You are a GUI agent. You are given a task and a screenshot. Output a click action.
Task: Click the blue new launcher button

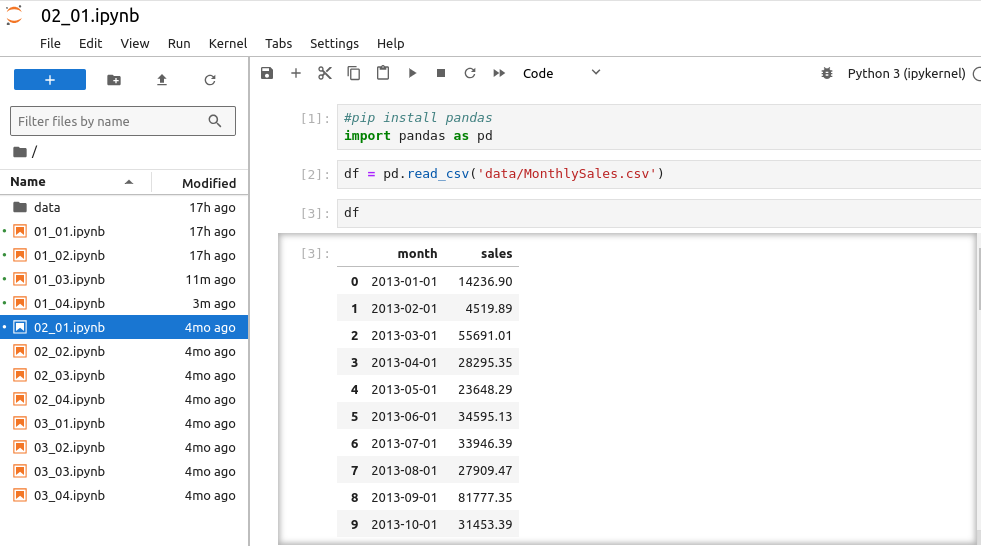click(x=50, y=80)
